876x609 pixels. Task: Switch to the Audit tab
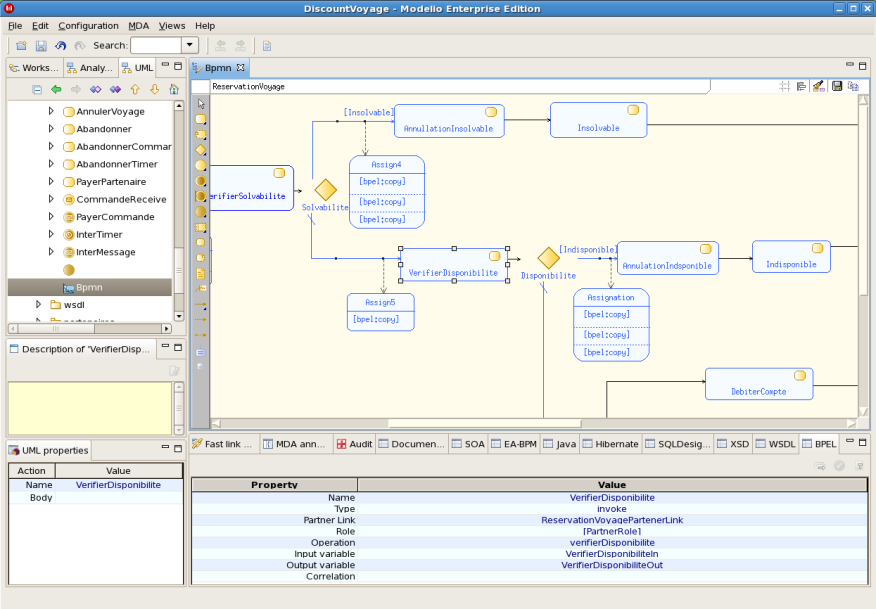point(354,444)
